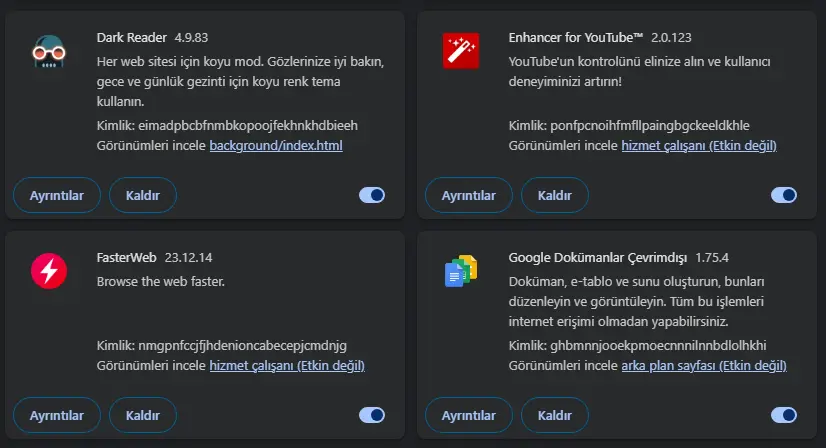Open arka plan sayfası link
This screenshot has height=448, width=826.
704,365
